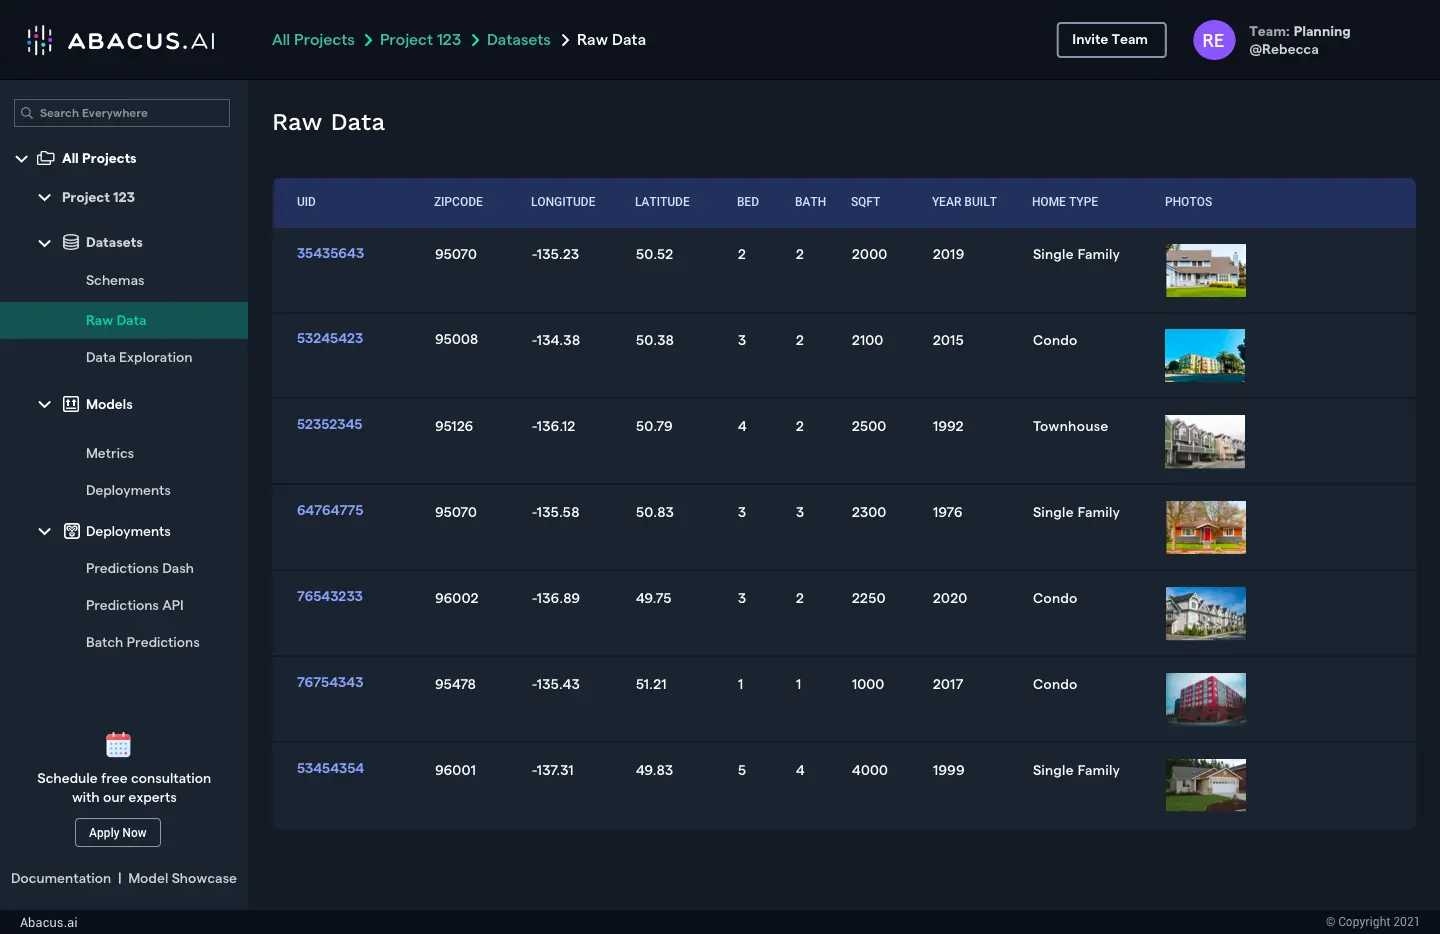Collapse the Project 123 chevron

(44, 197)
